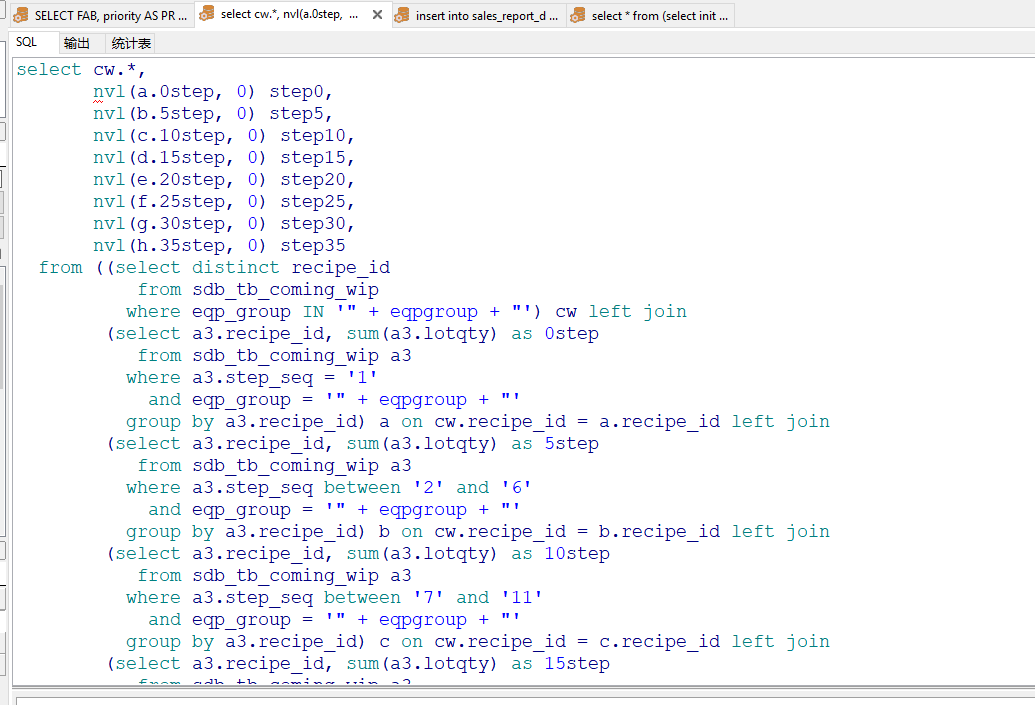Screen dimensions: 1035x705
Task: Select the 'select cw.*, nvl(a.0step' tab
Action: tap(289, 15)
